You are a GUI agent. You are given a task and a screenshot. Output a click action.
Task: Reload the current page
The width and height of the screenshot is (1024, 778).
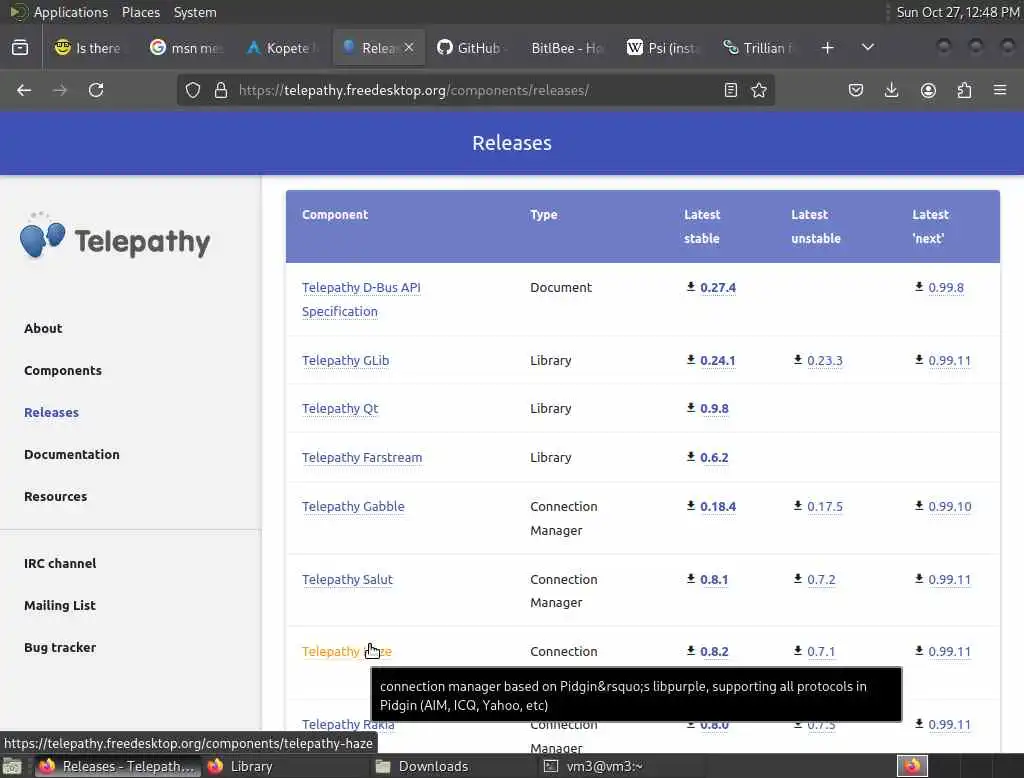click(96, 90)
